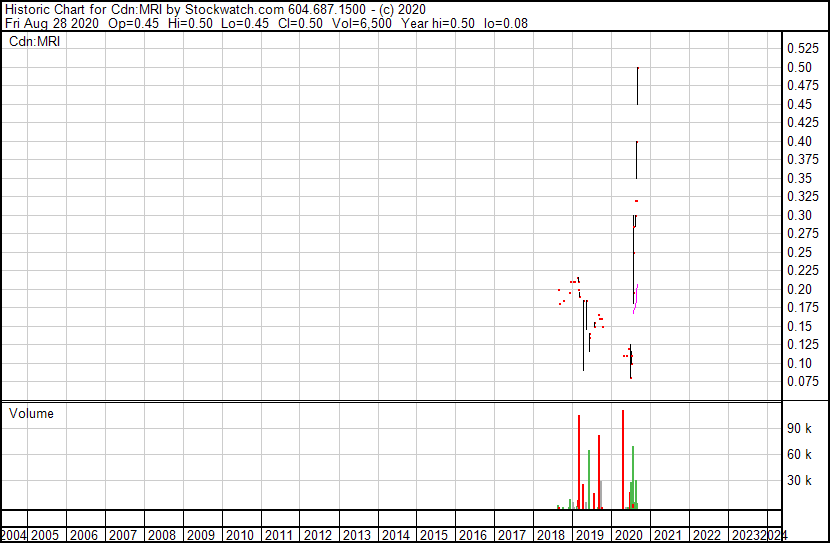Click the 2017 year label on time axis
This screenshot has width=830, height=543.
coord(511,535)
